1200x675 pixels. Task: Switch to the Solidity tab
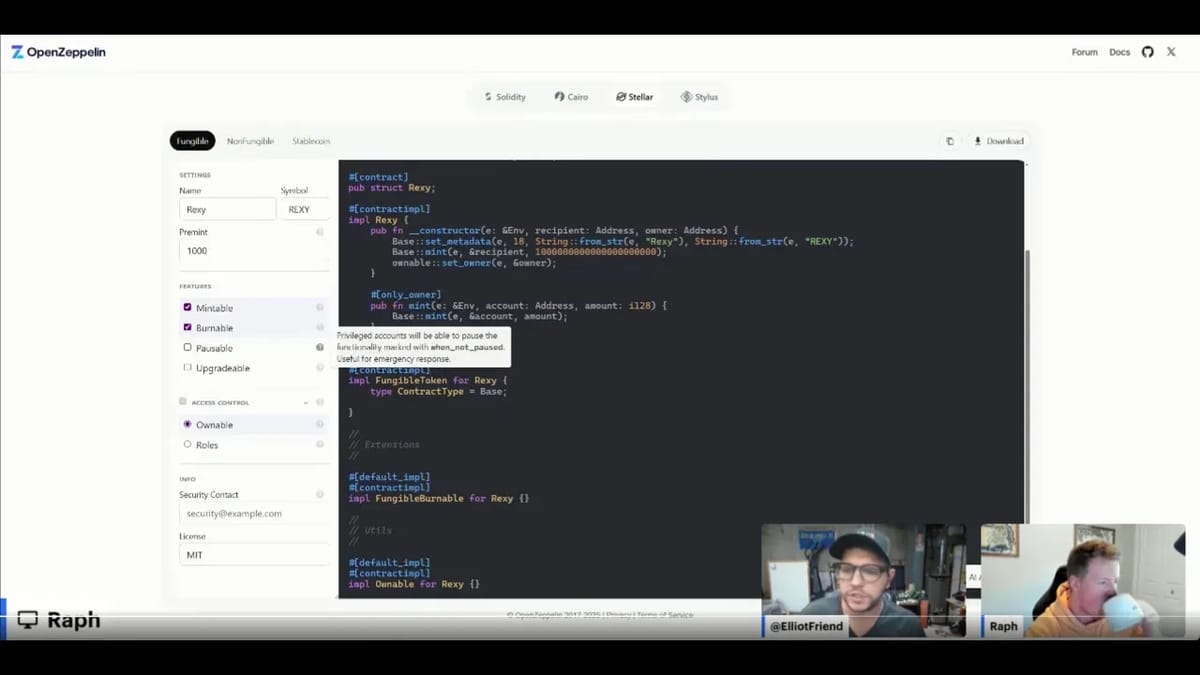click(505, 97)
